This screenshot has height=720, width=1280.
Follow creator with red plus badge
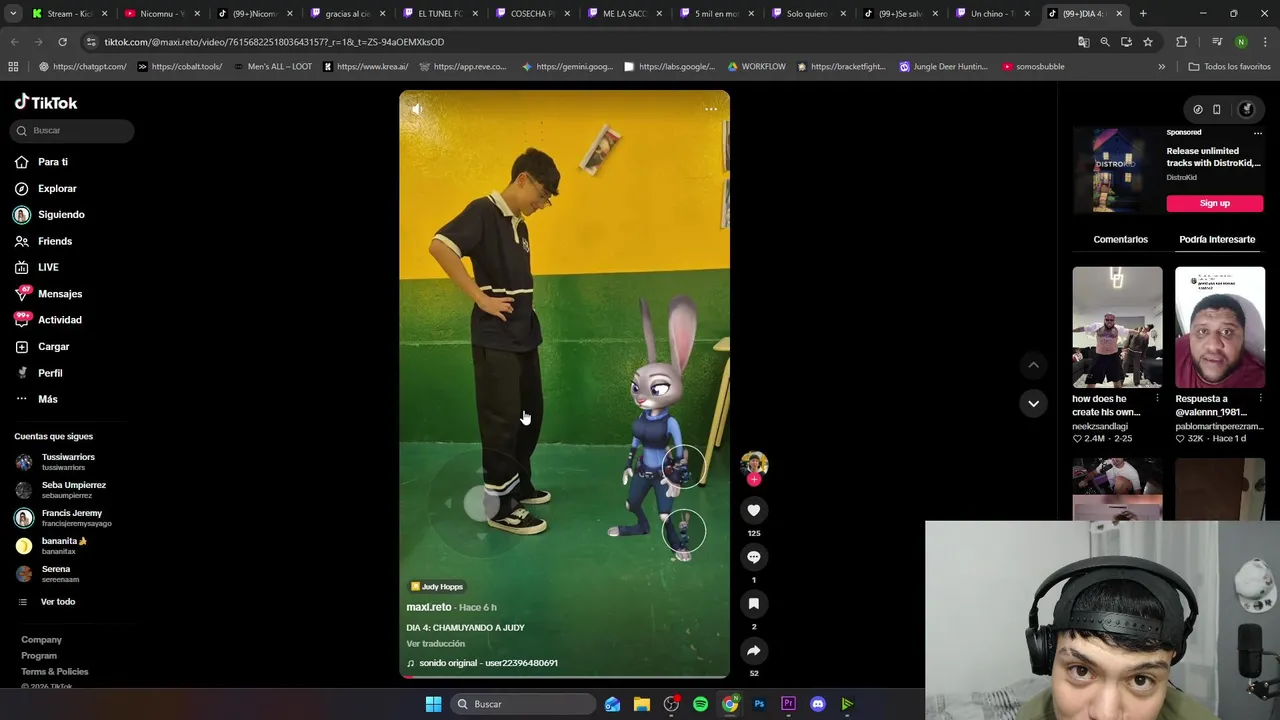(x=754, y=480)
